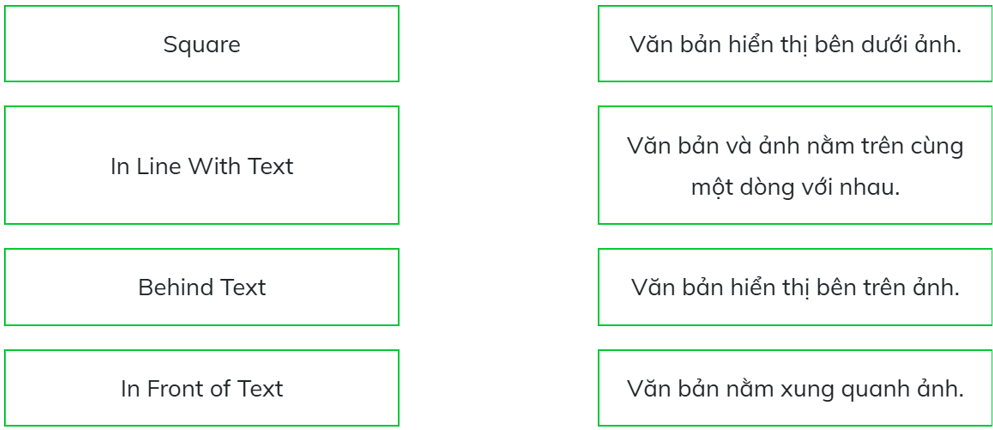Select 'Văn bản và ảnh nằm trên cùng một dòng' box

(x=795, y=165)
